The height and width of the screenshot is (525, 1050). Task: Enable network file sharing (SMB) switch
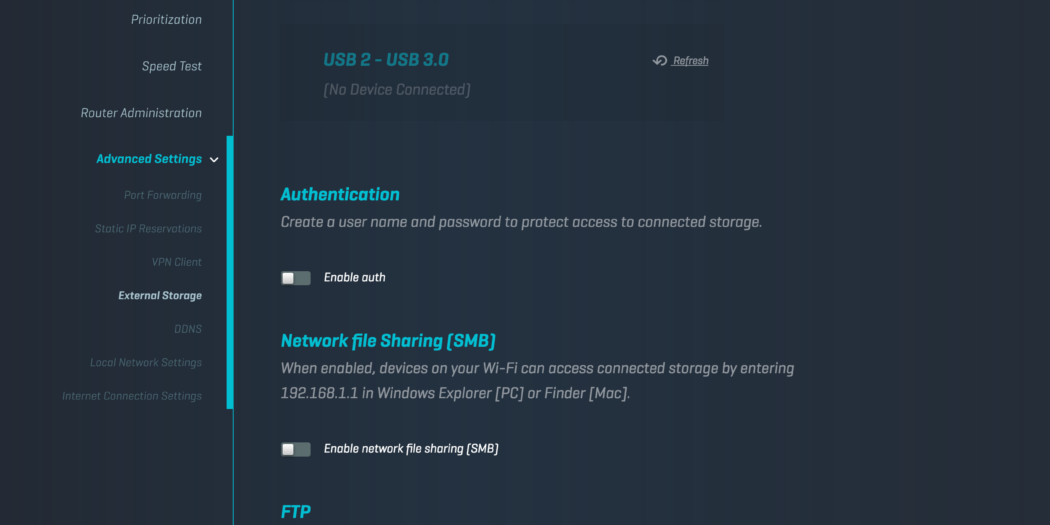[296, 449]
